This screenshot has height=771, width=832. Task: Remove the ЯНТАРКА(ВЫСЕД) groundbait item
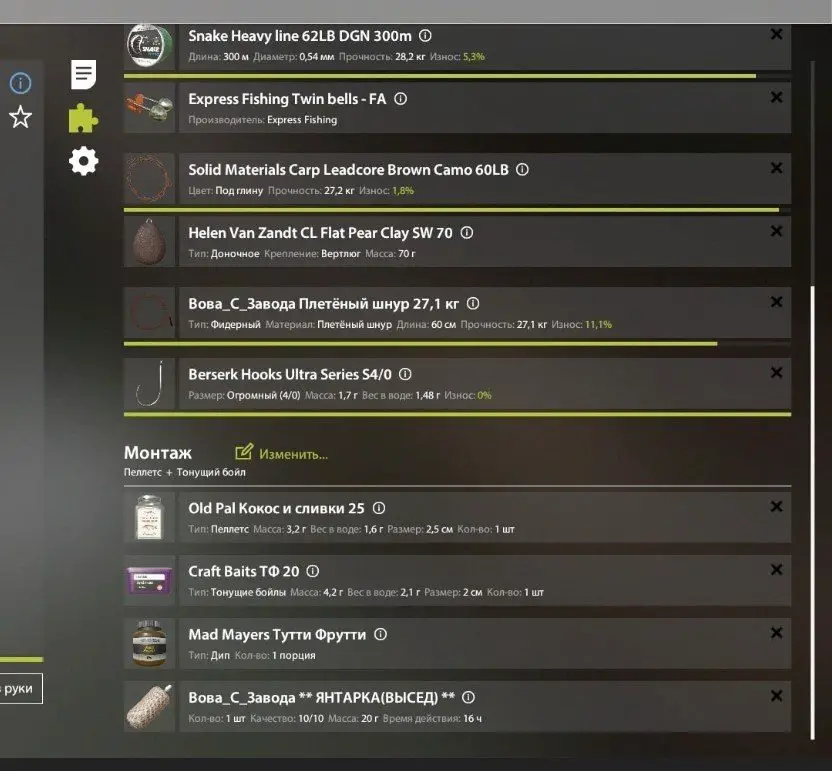776,696
